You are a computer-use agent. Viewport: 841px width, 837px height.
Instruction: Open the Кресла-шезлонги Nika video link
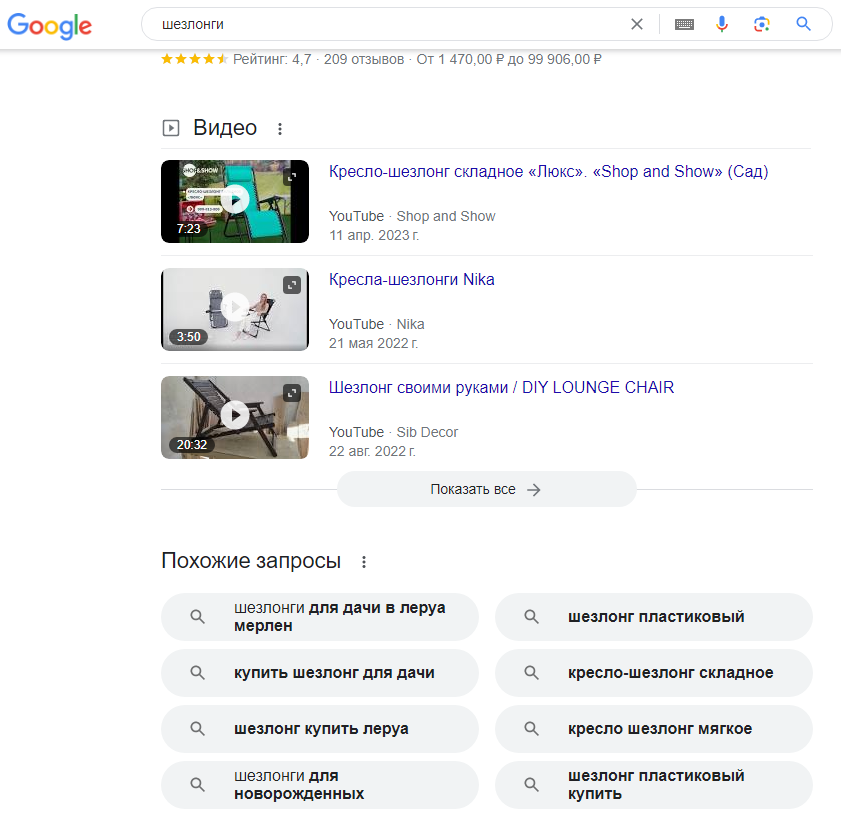412,279
